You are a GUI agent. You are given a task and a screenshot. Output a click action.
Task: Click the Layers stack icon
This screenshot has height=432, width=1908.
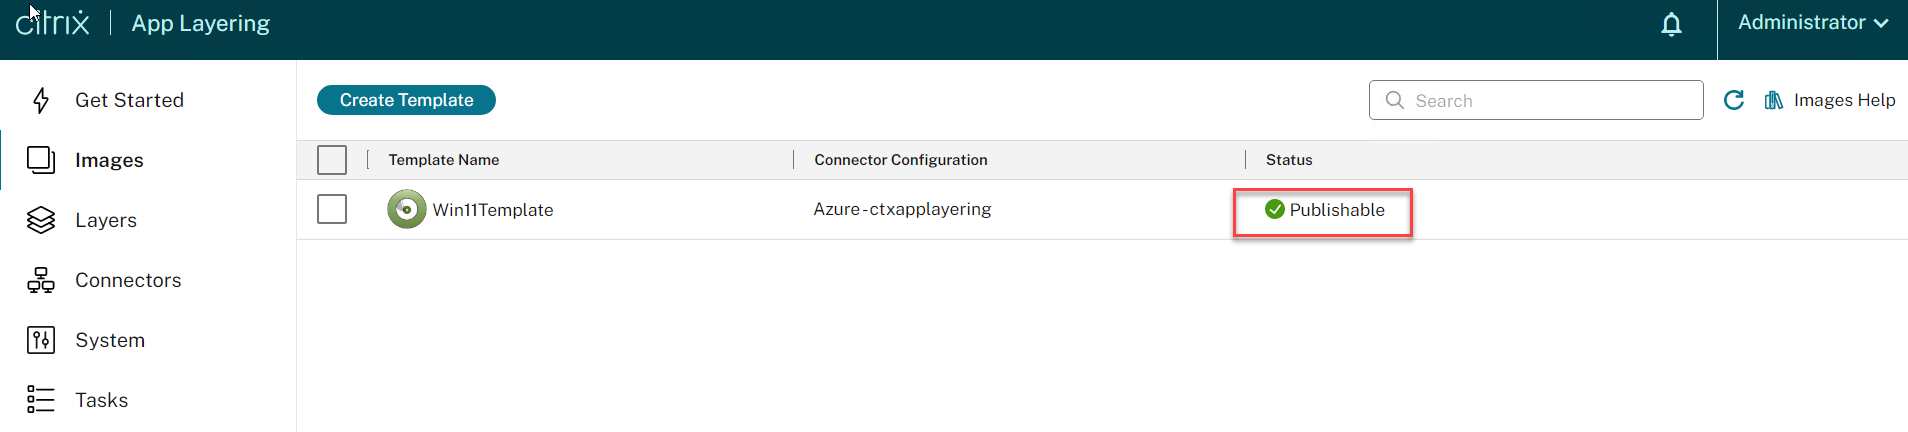tap(41, 220)
